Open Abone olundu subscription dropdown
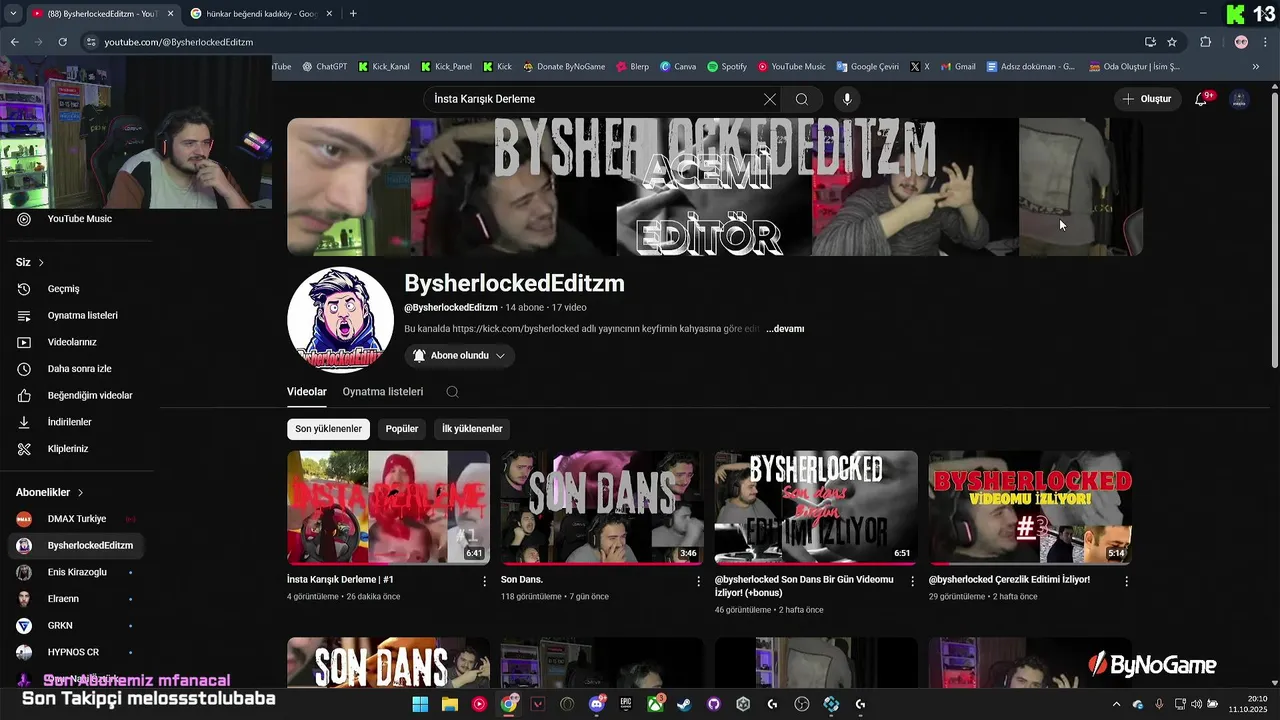This screenshot has height=720, width=1280. tap(460, 355)
